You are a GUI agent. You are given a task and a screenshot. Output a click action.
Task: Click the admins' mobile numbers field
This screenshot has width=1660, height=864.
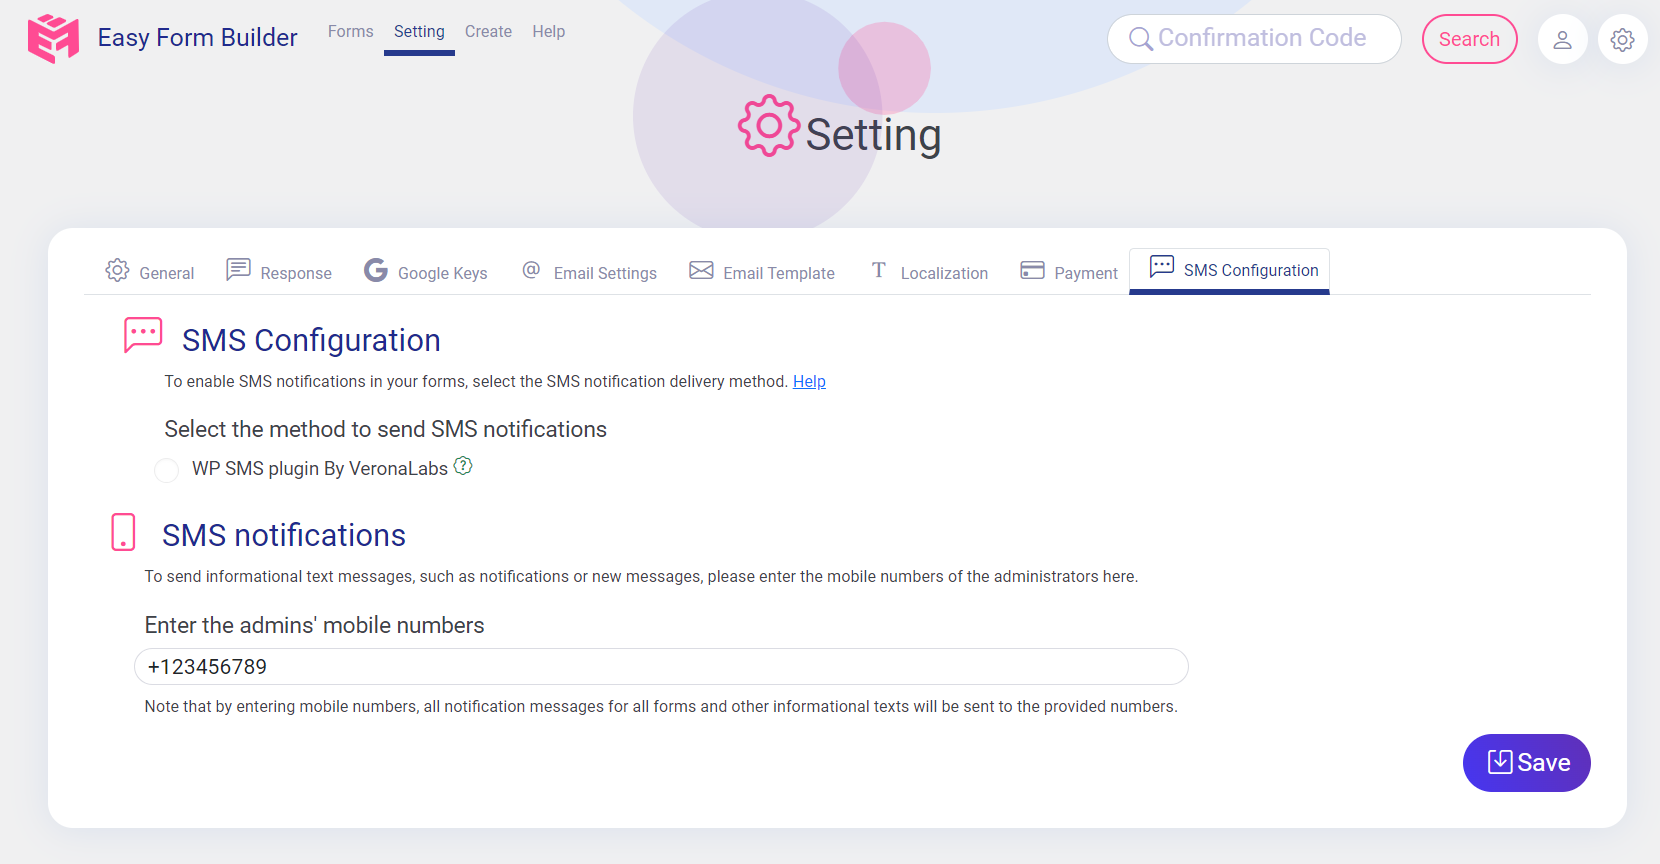tap(660, 667)
